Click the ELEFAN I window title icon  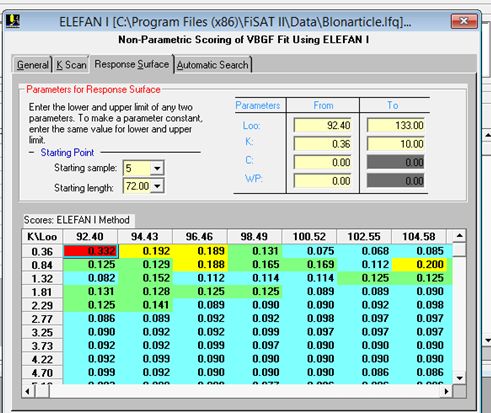(13, 21)
